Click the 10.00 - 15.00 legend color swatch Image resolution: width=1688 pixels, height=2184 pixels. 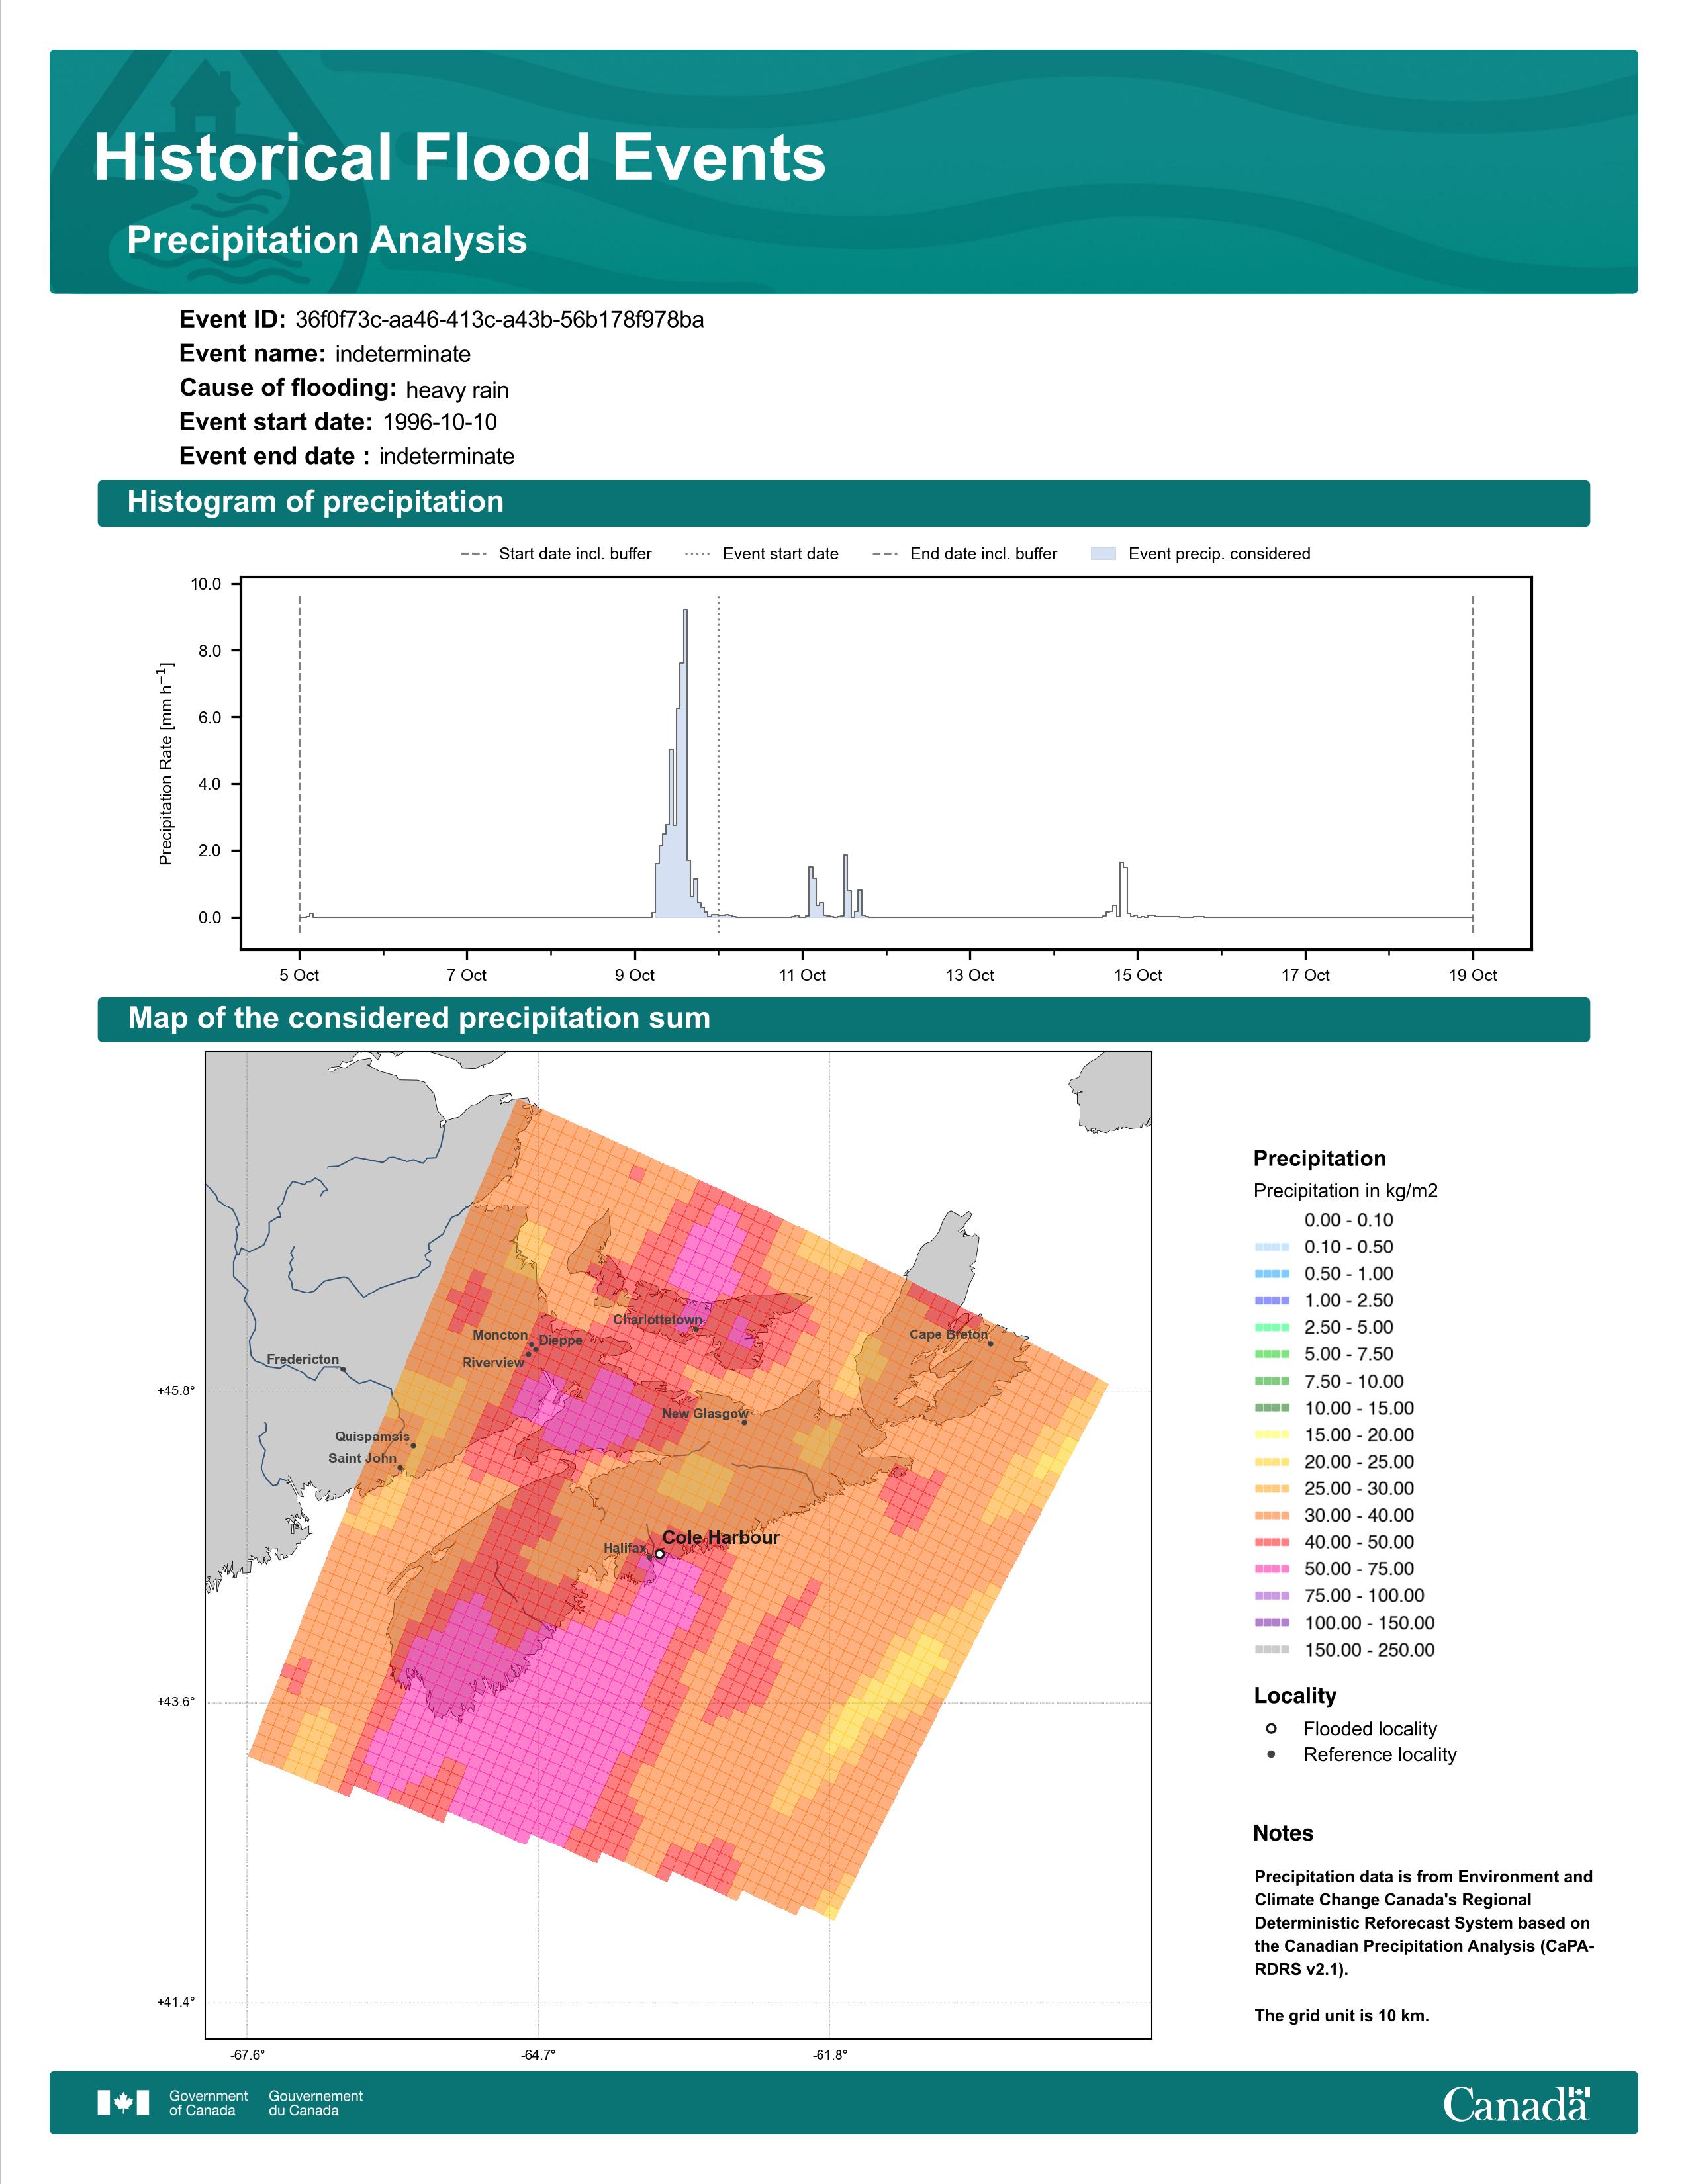[x=1272, y=1408]
